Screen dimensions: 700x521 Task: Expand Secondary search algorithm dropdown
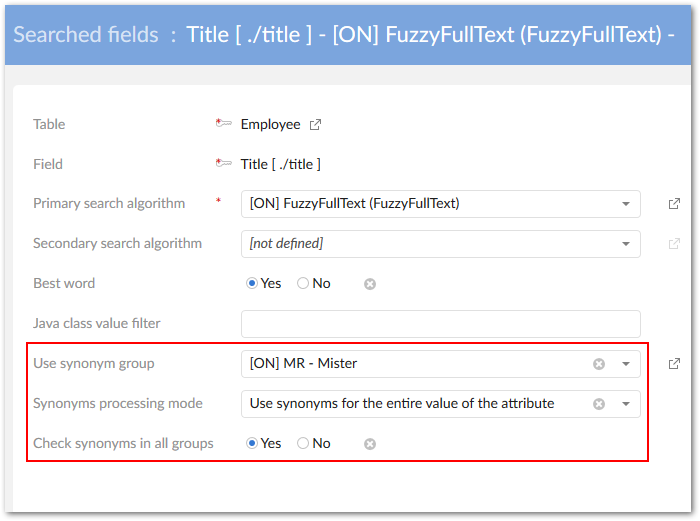[x=625, y=244]
